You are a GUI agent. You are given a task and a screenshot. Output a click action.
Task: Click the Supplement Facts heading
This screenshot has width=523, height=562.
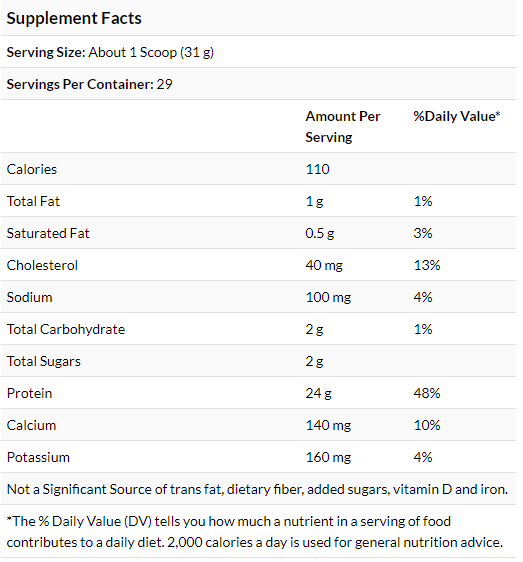coord(74,18)
